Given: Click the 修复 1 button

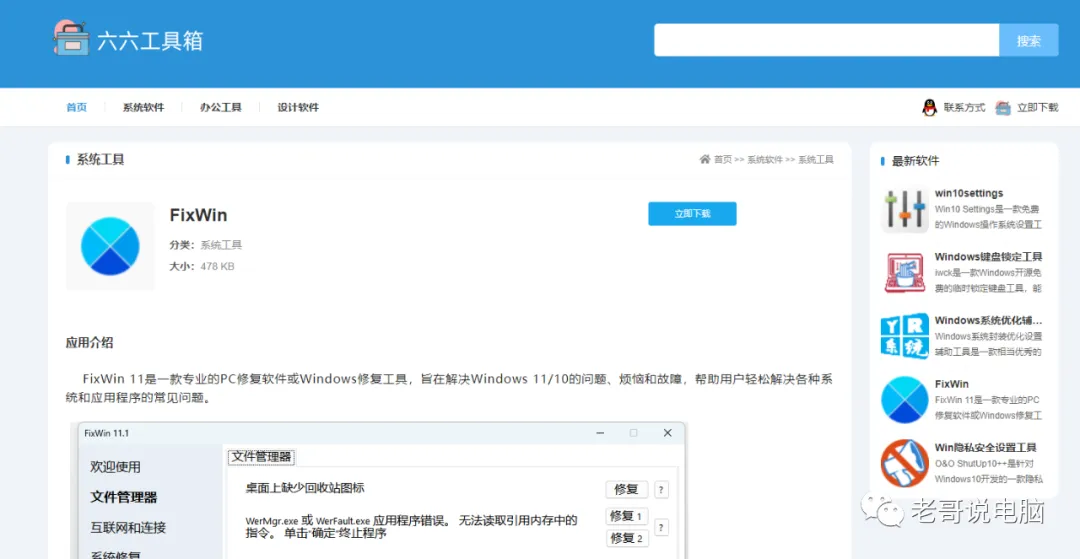Looking at the screenshot, I should [x=626, y=516].
